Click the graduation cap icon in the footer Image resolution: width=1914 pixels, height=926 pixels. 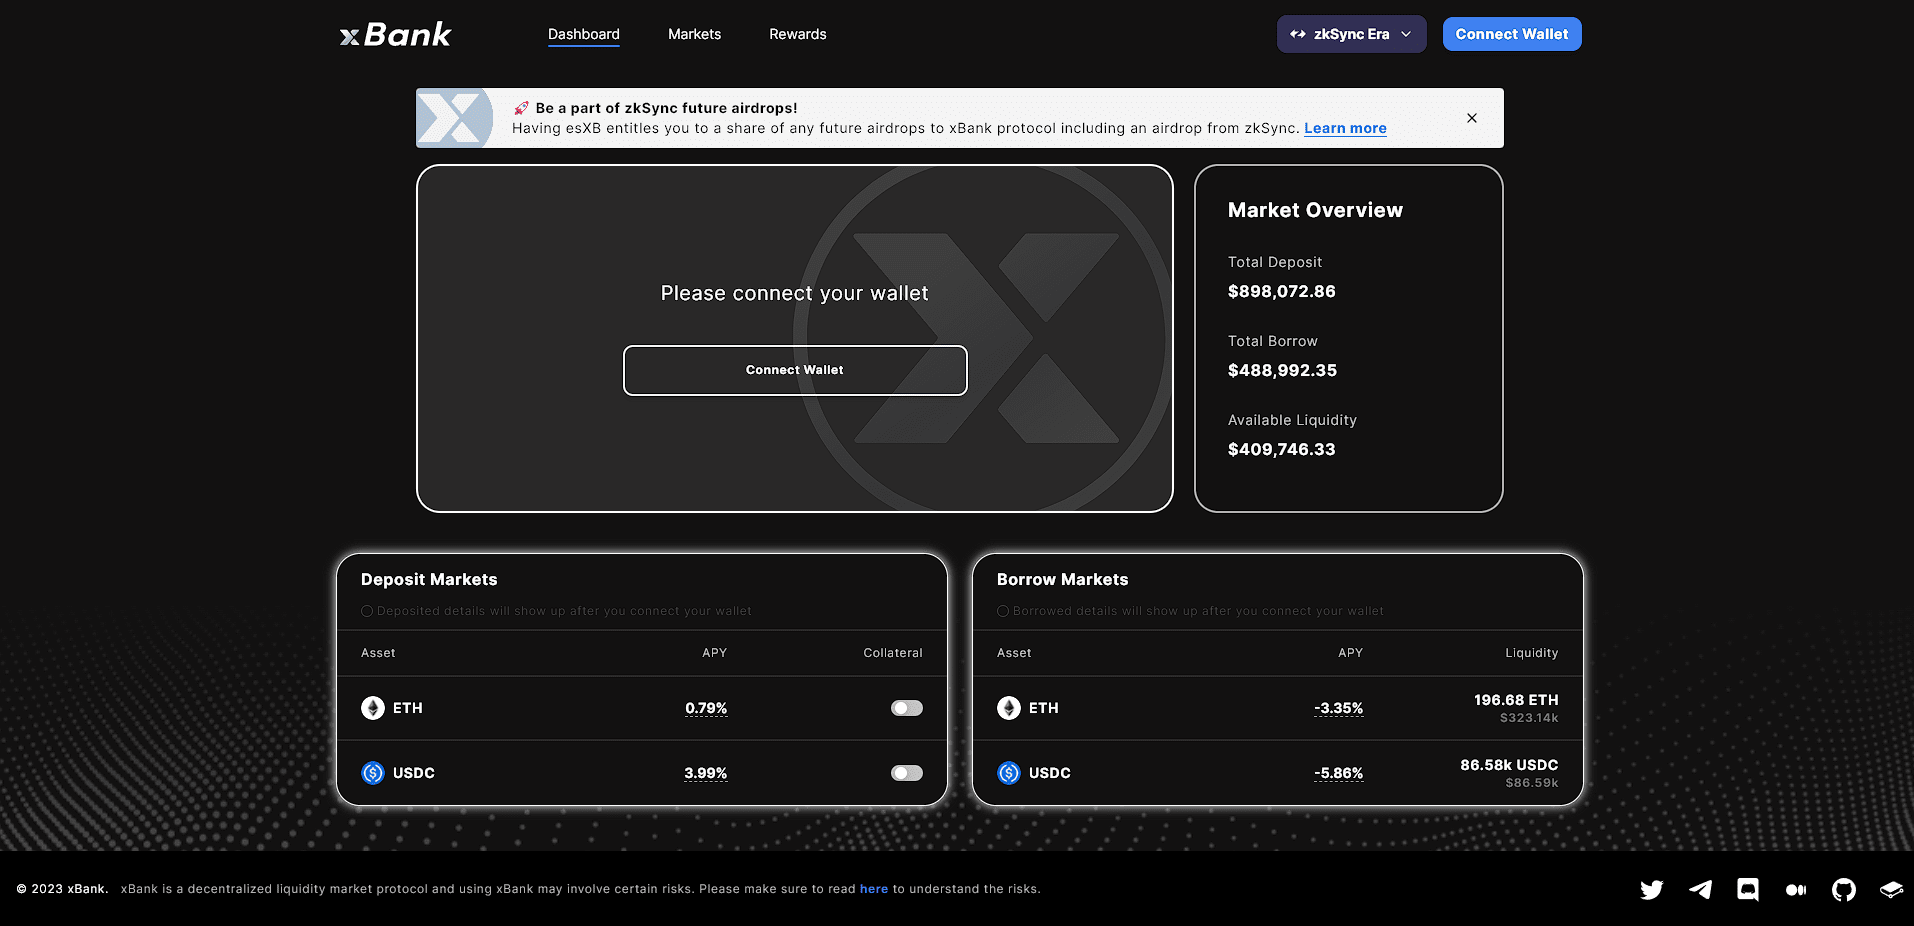tap(1891, 889)
